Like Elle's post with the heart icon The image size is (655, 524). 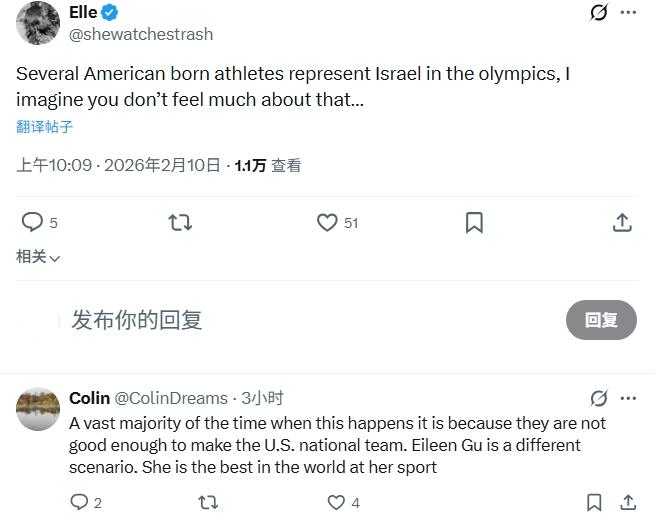pyautogui.click(x=327, y=222)
